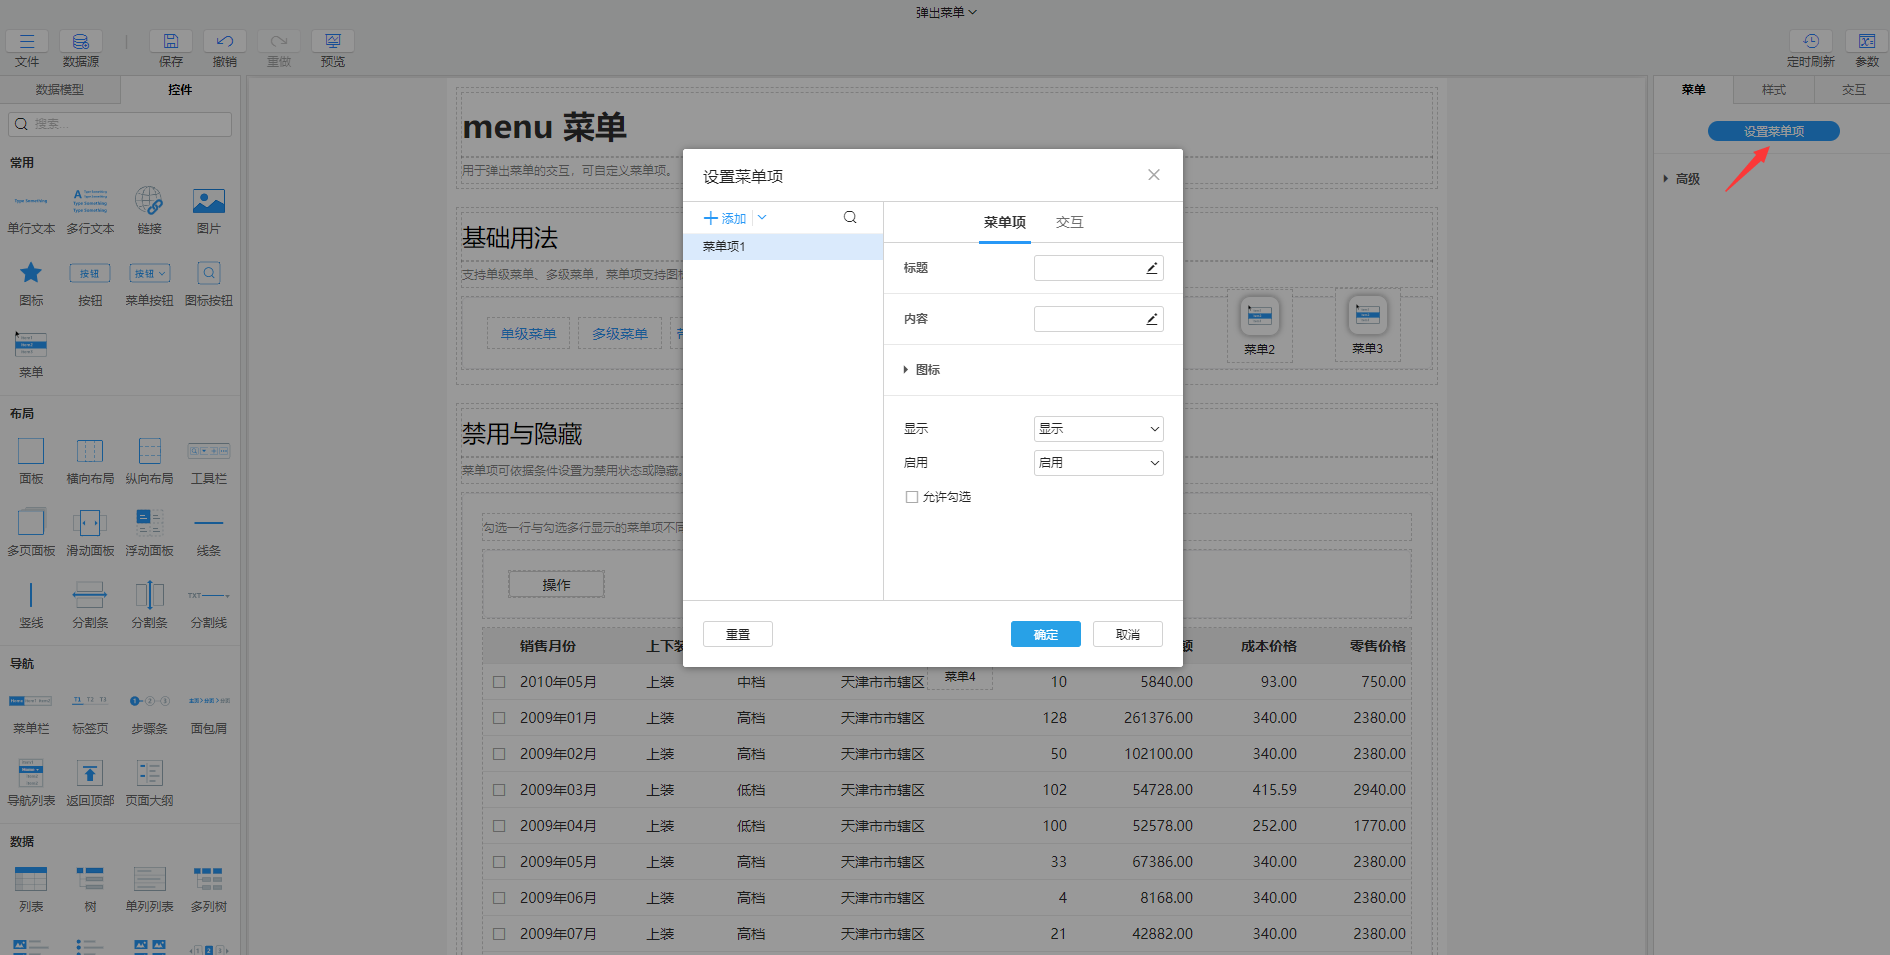Click the Undo toolbar icon
The image size is (1890, 955).
(x=225, y=42)
